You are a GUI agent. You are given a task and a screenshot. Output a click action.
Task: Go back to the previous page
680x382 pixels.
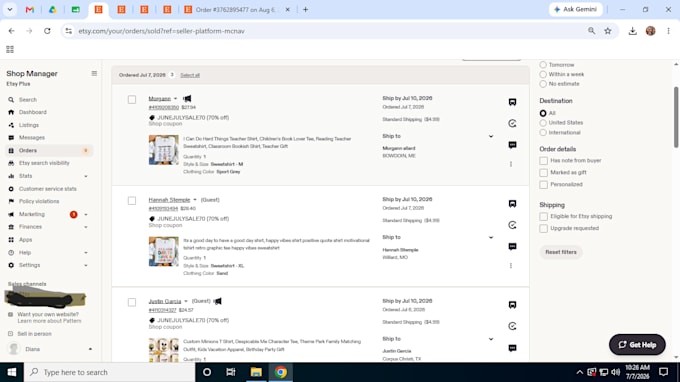click(x=11, y=31)
